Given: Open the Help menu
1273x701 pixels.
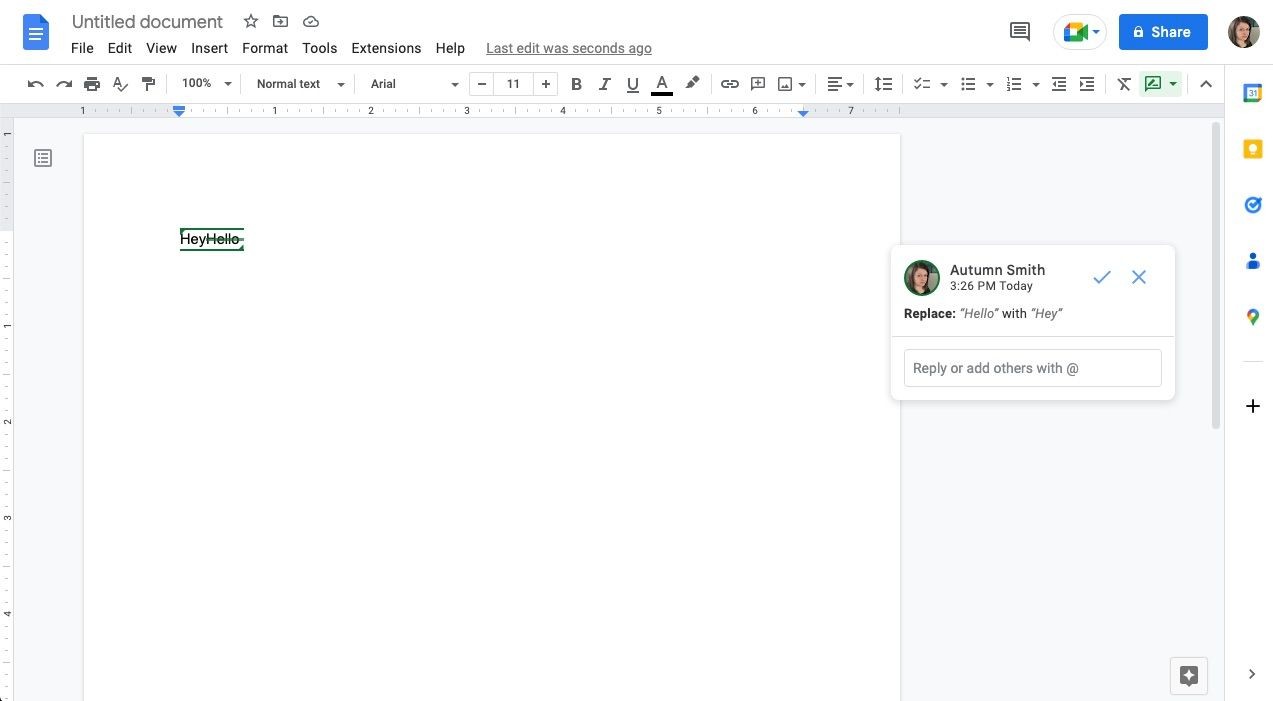Looking at the screenshot, I should (450, 48).
